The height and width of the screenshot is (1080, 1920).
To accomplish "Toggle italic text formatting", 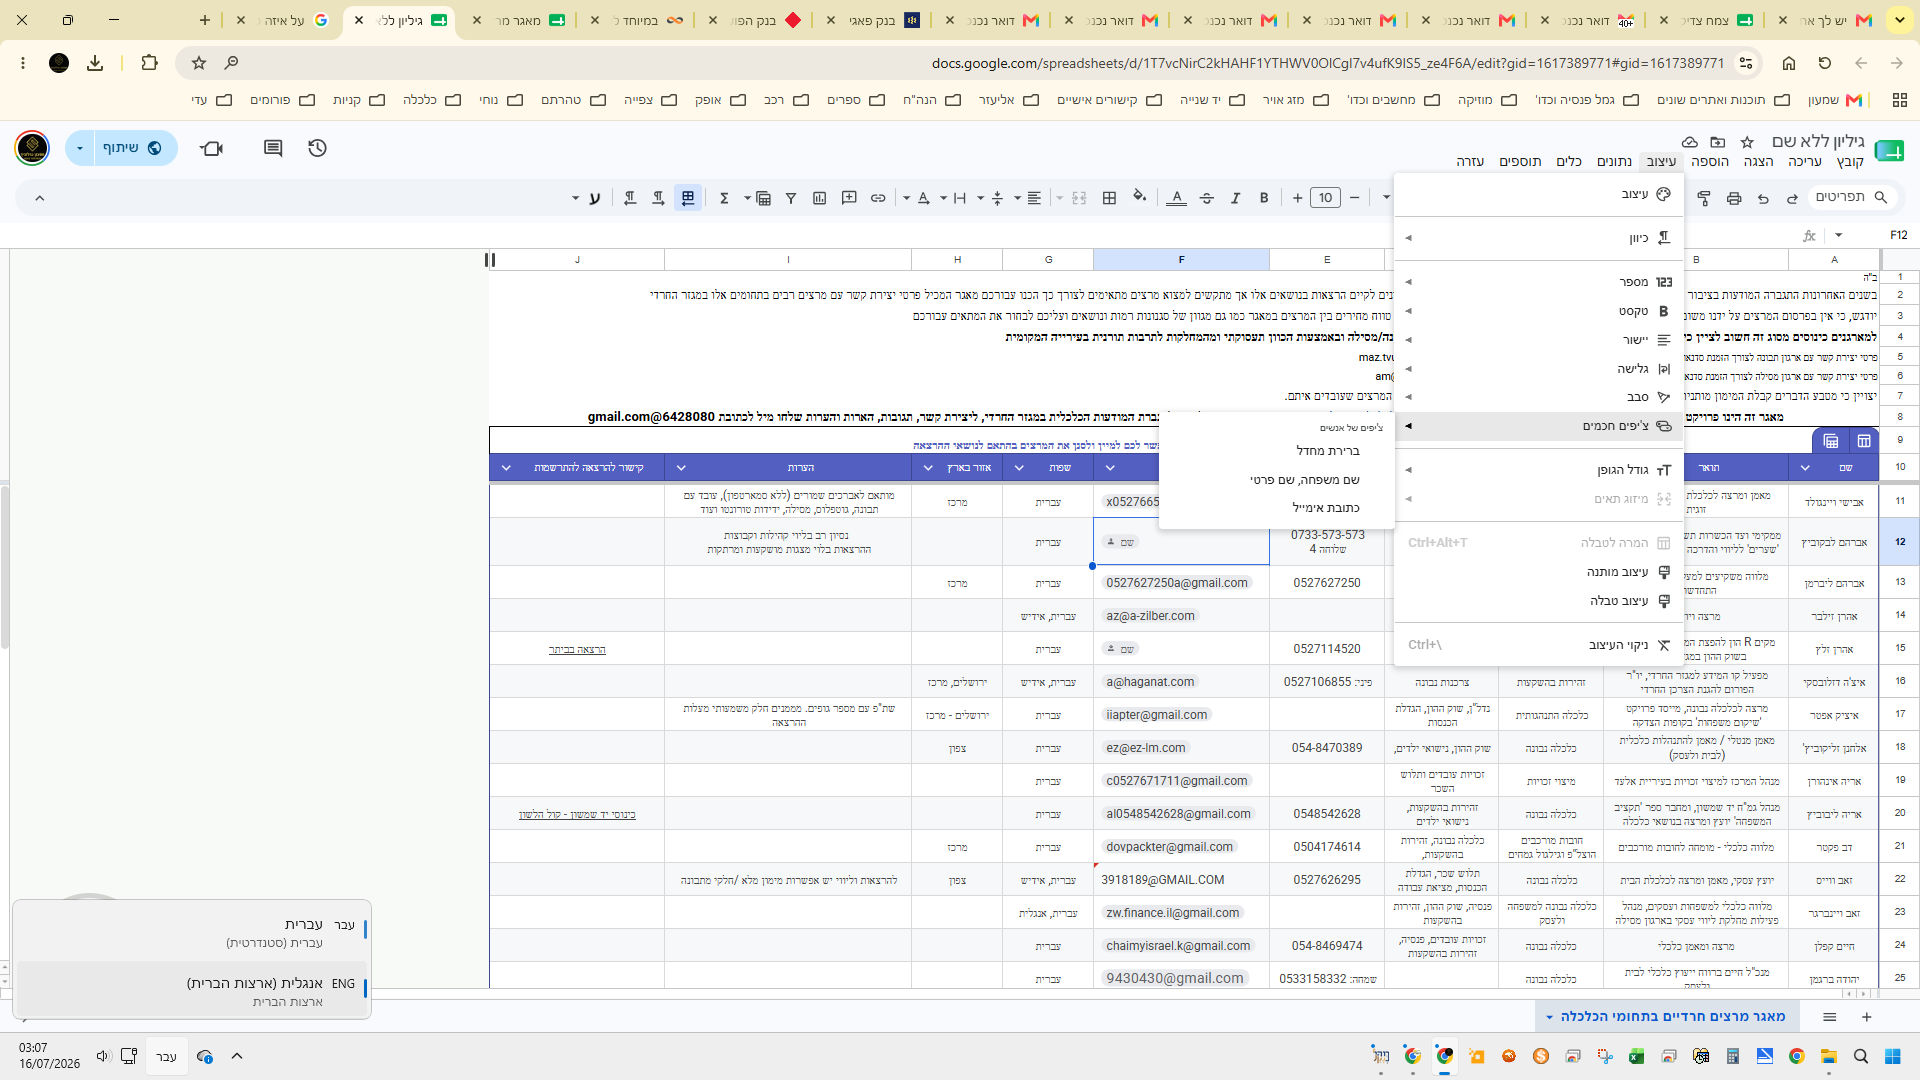I will tap(1235, 198).
